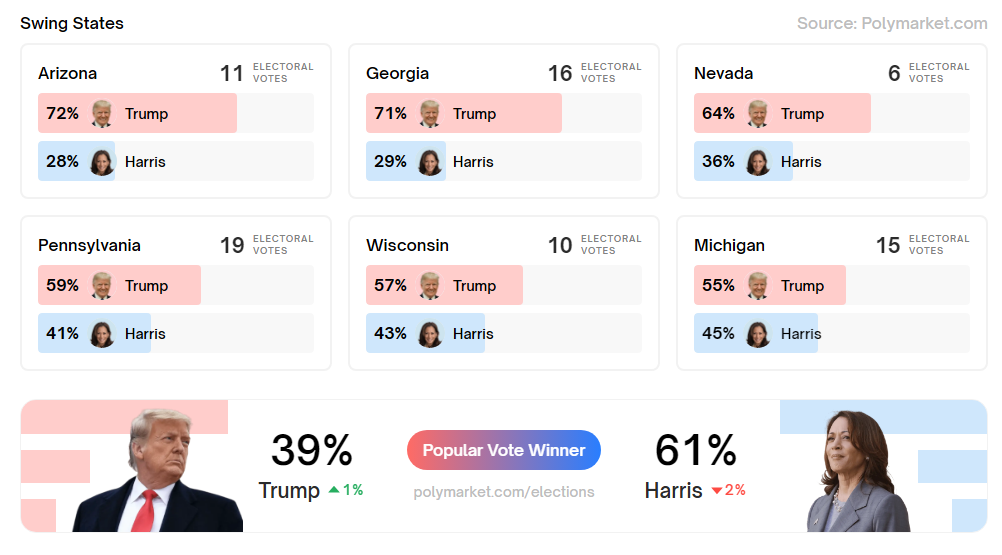1002x555 pixels.
Task: Click the green up arrow next to Trump
Action: coord(335,490)
